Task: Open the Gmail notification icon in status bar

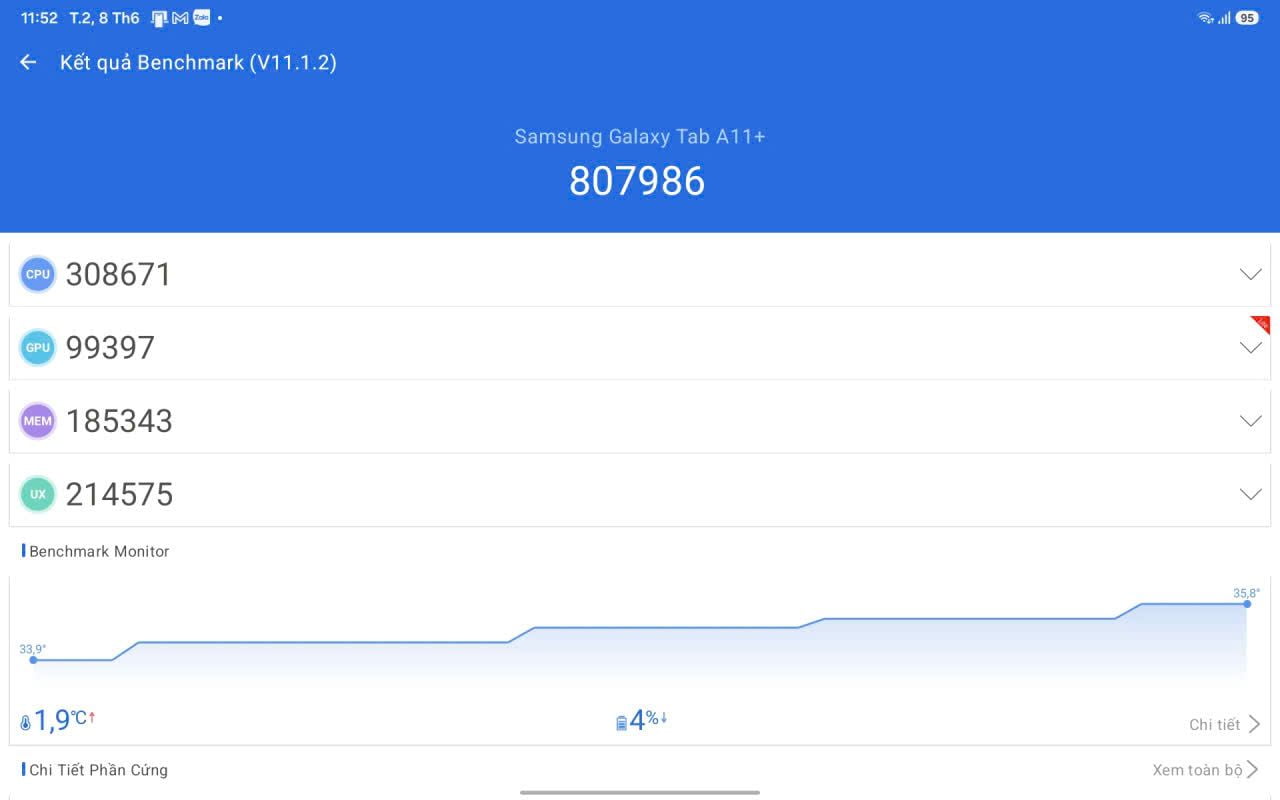Action: click(181, 18)
